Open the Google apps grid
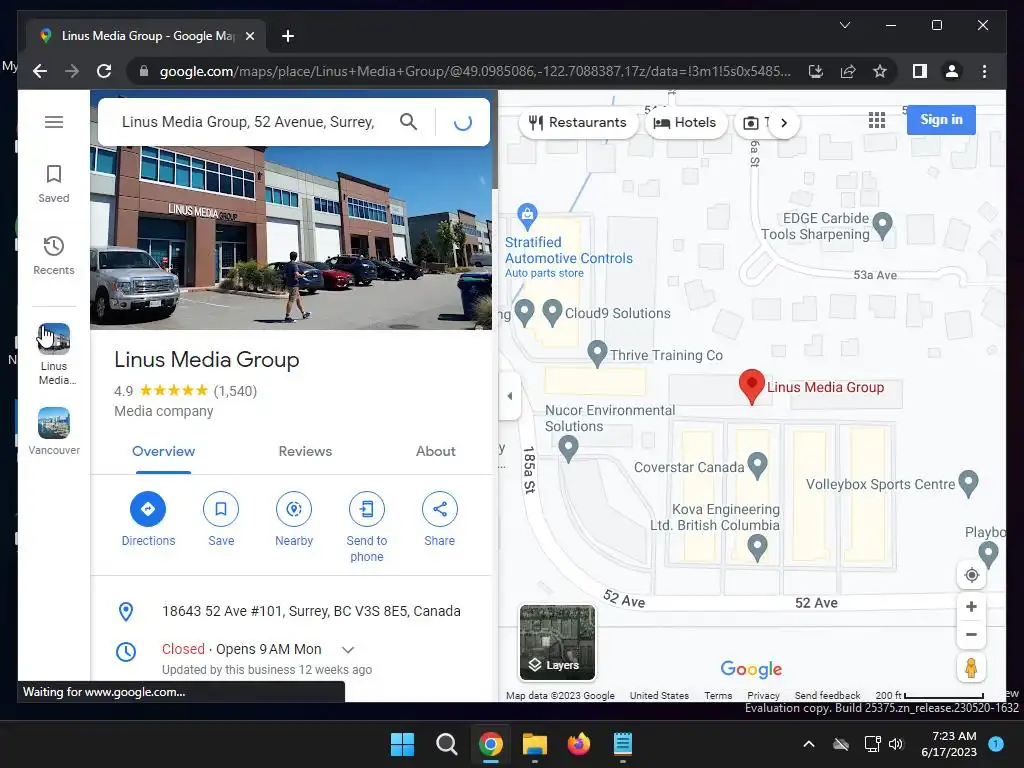 (876, 120)
